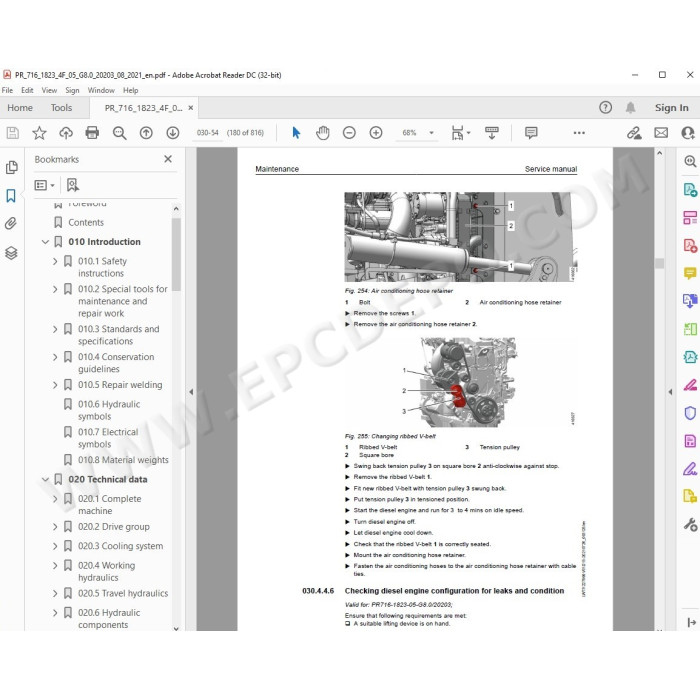Image resolution: width=700 pixels, height=700 pixels.
Task: Open notifications bell
Action: 630,107
